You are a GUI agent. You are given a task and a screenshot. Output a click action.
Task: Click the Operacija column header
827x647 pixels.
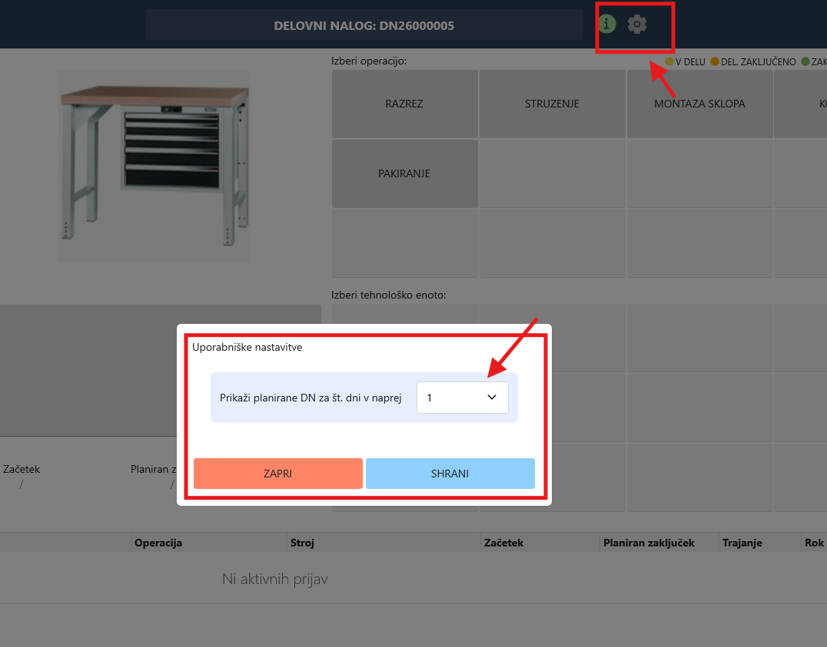[158, 543]
